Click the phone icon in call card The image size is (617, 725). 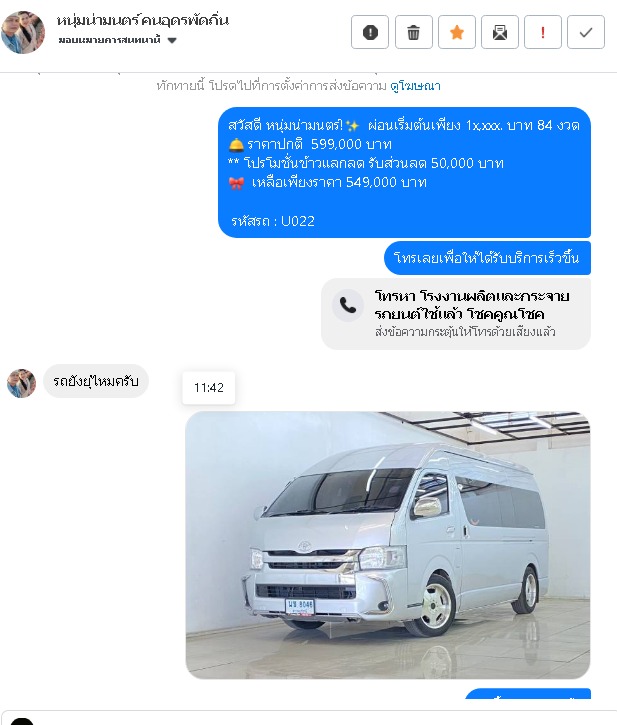coord(348,305)
